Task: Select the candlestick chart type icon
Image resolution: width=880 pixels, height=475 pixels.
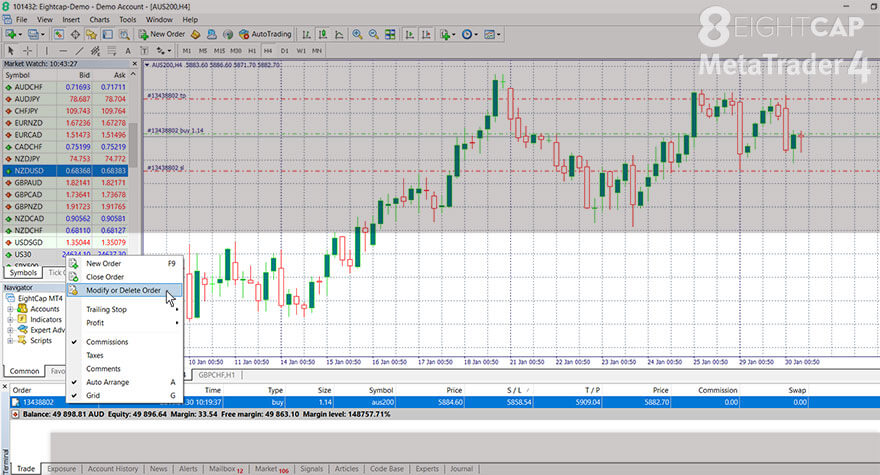Action: (x=323, y=34)
